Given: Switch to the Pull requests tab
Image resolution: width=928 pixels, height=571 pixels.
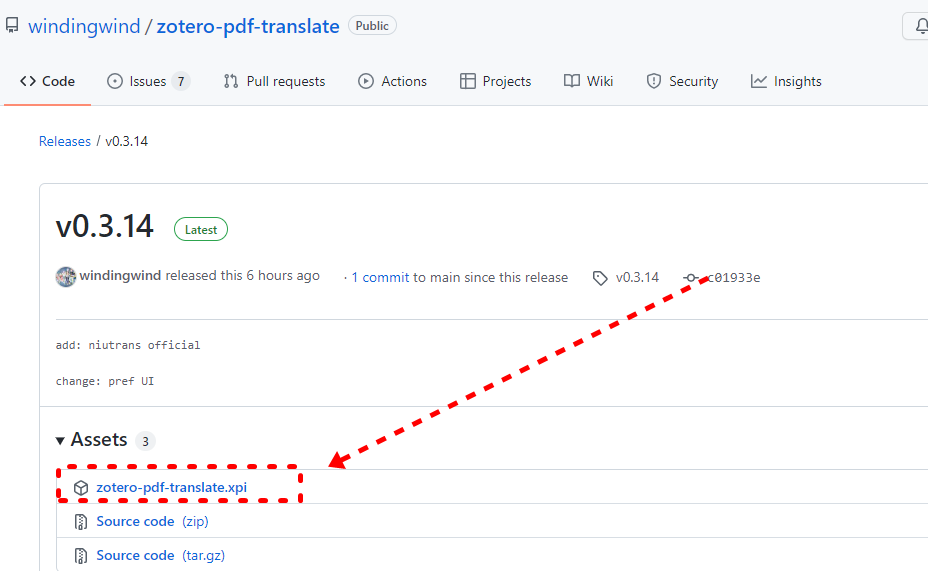Looking at the screenshot, I should pos(274,81).
